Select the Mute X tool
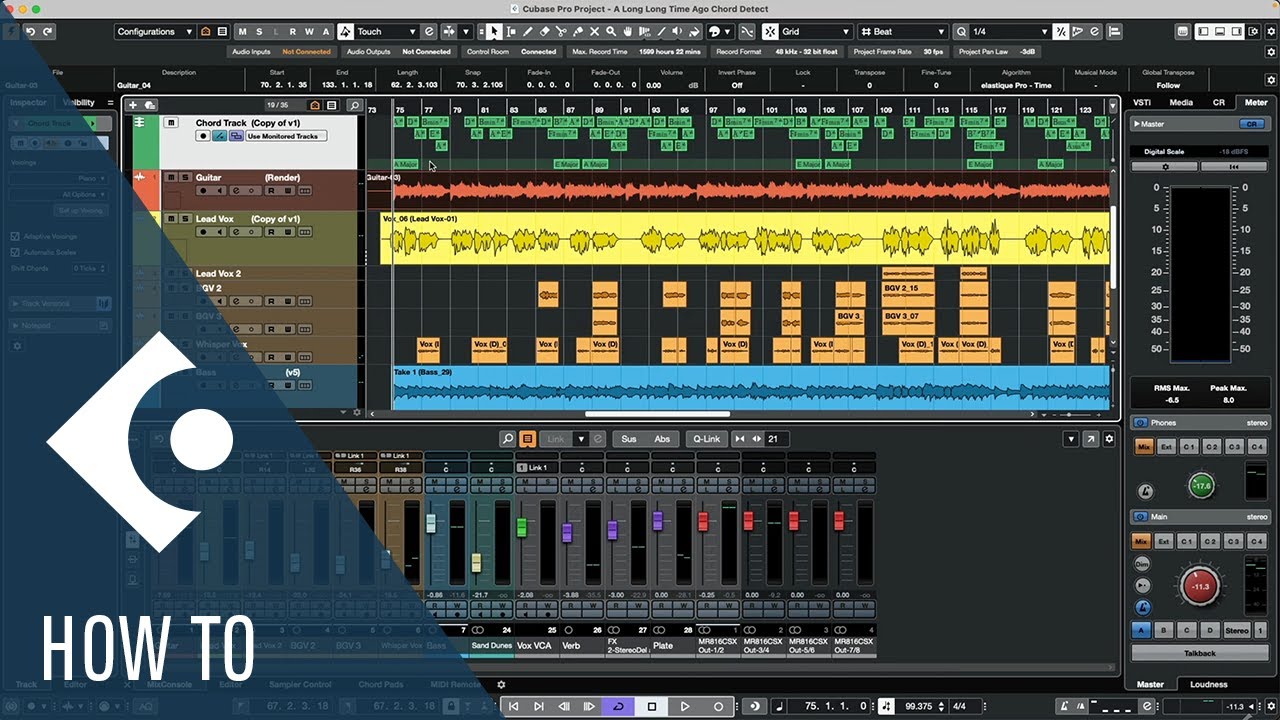 (594, 32)
